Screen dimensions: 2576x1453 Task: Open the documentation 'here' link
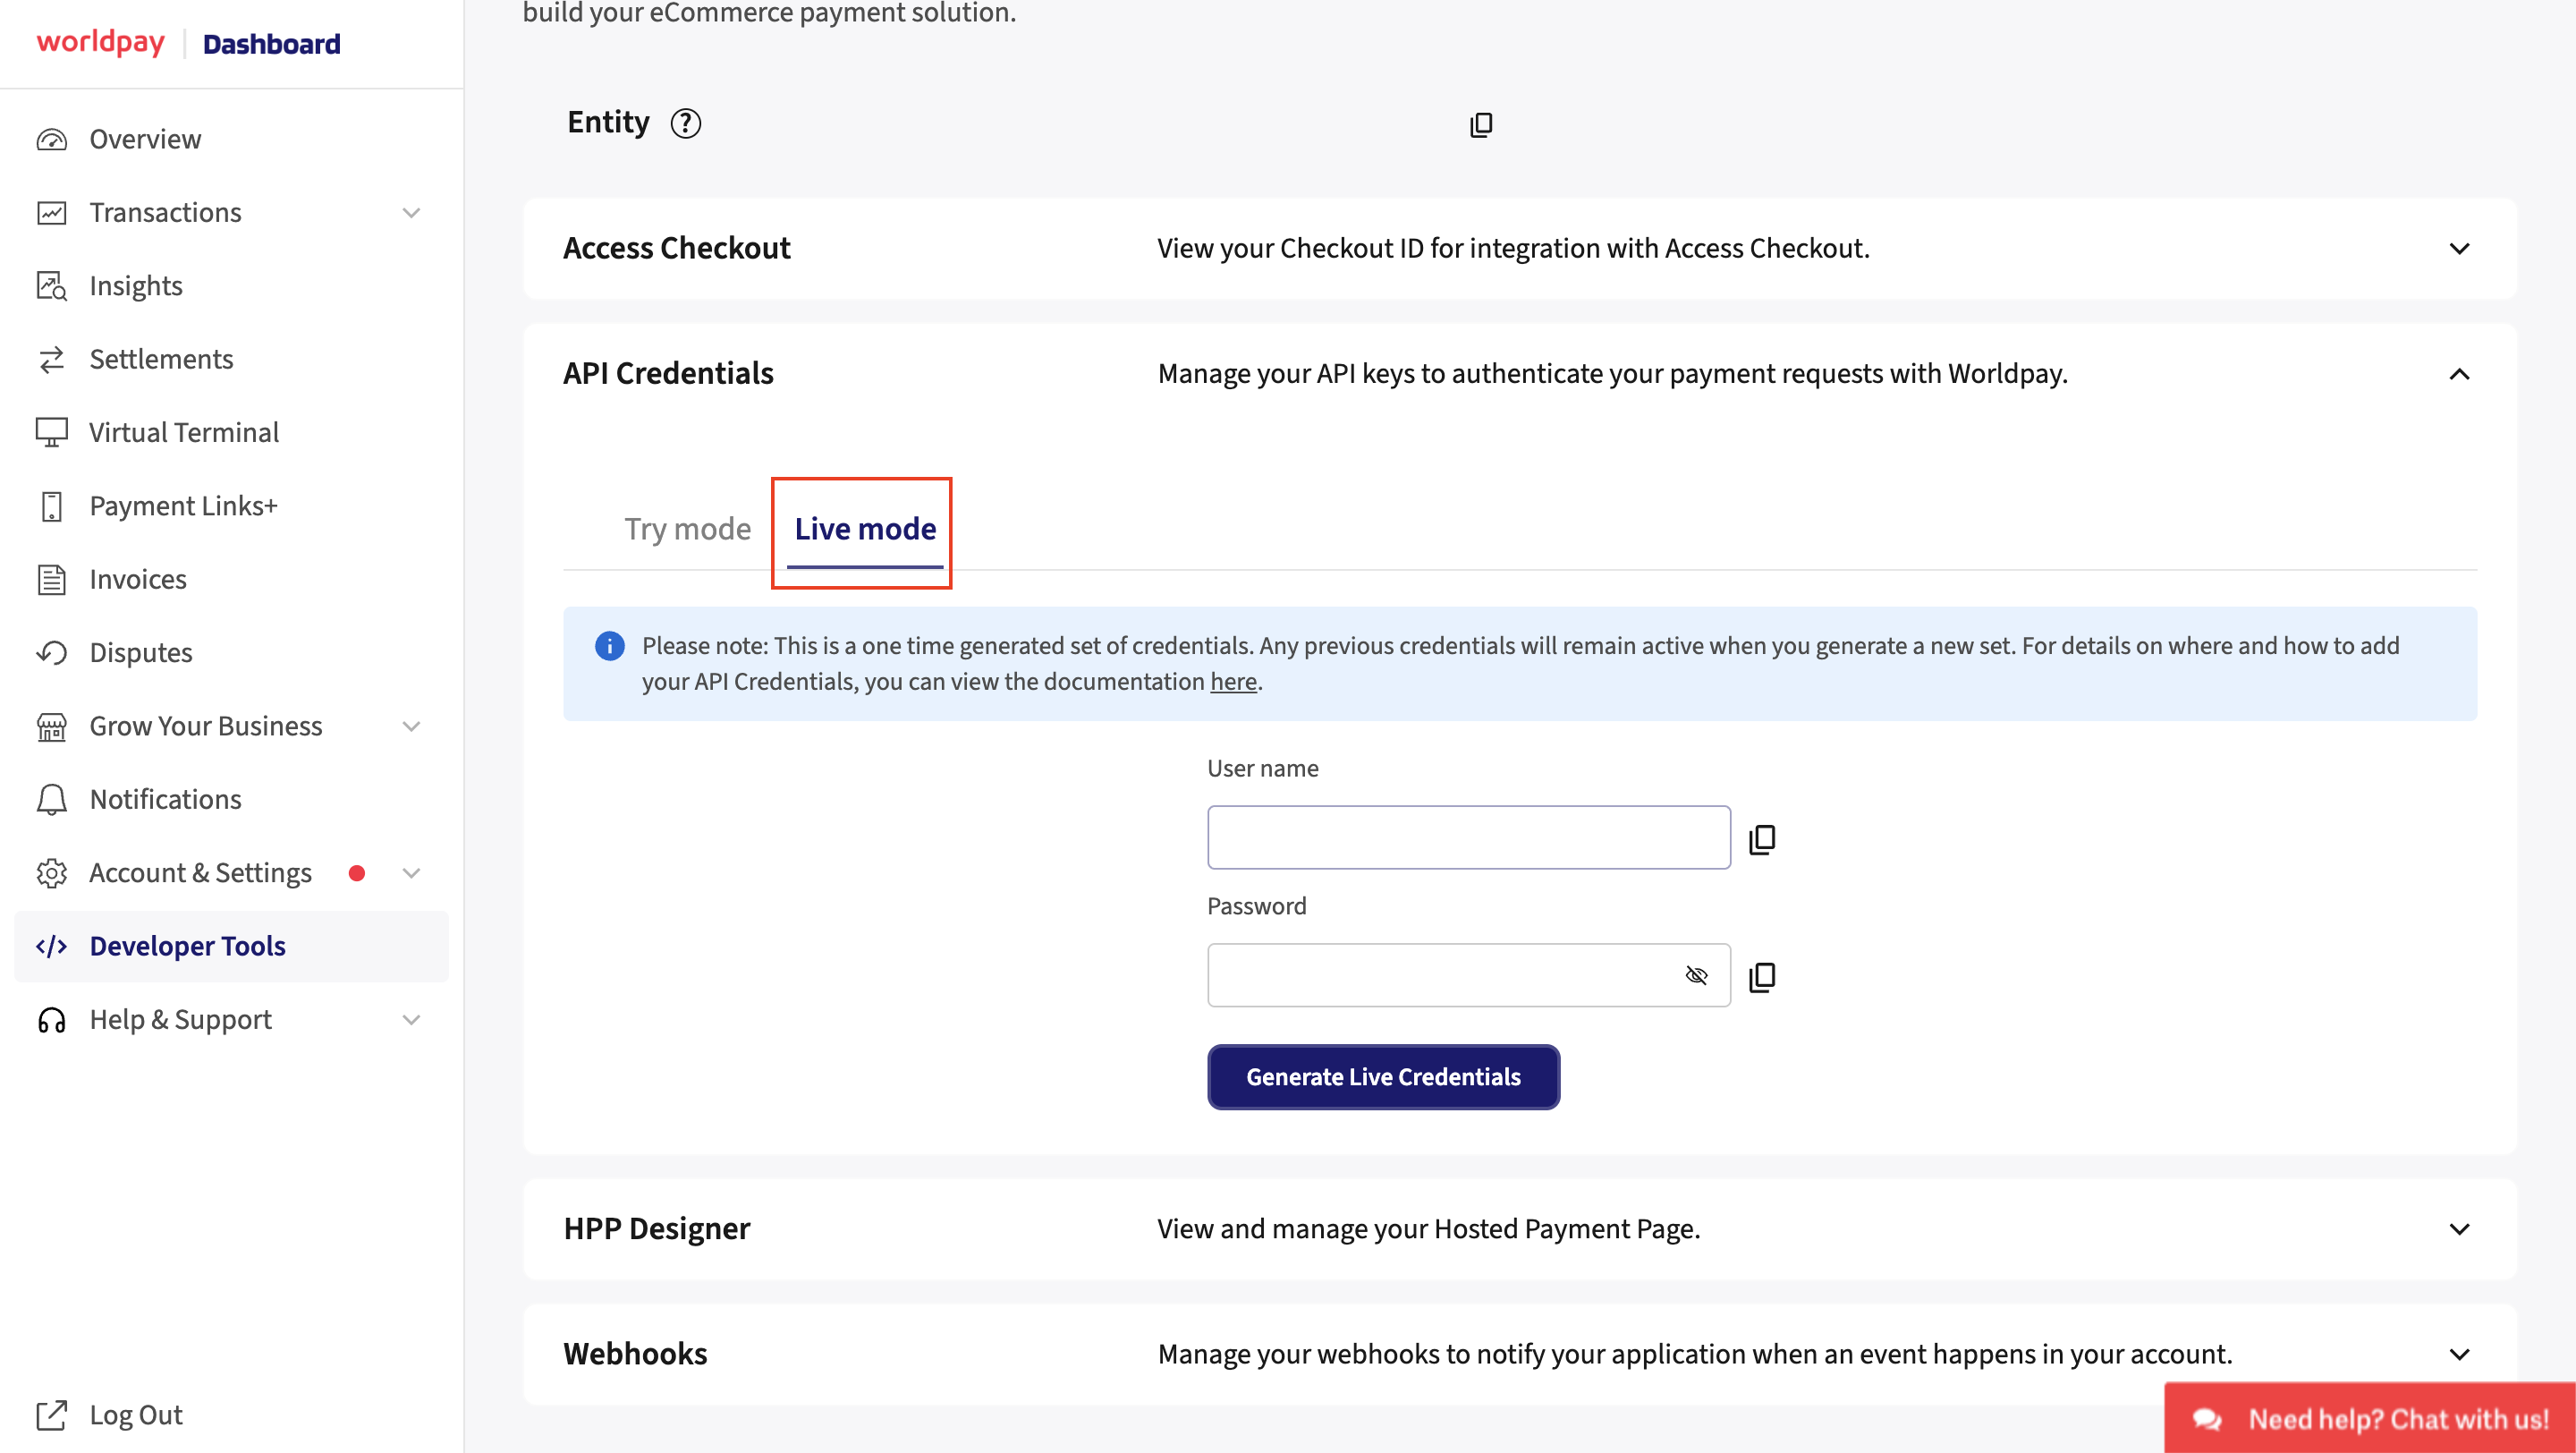click(1233, 682)
